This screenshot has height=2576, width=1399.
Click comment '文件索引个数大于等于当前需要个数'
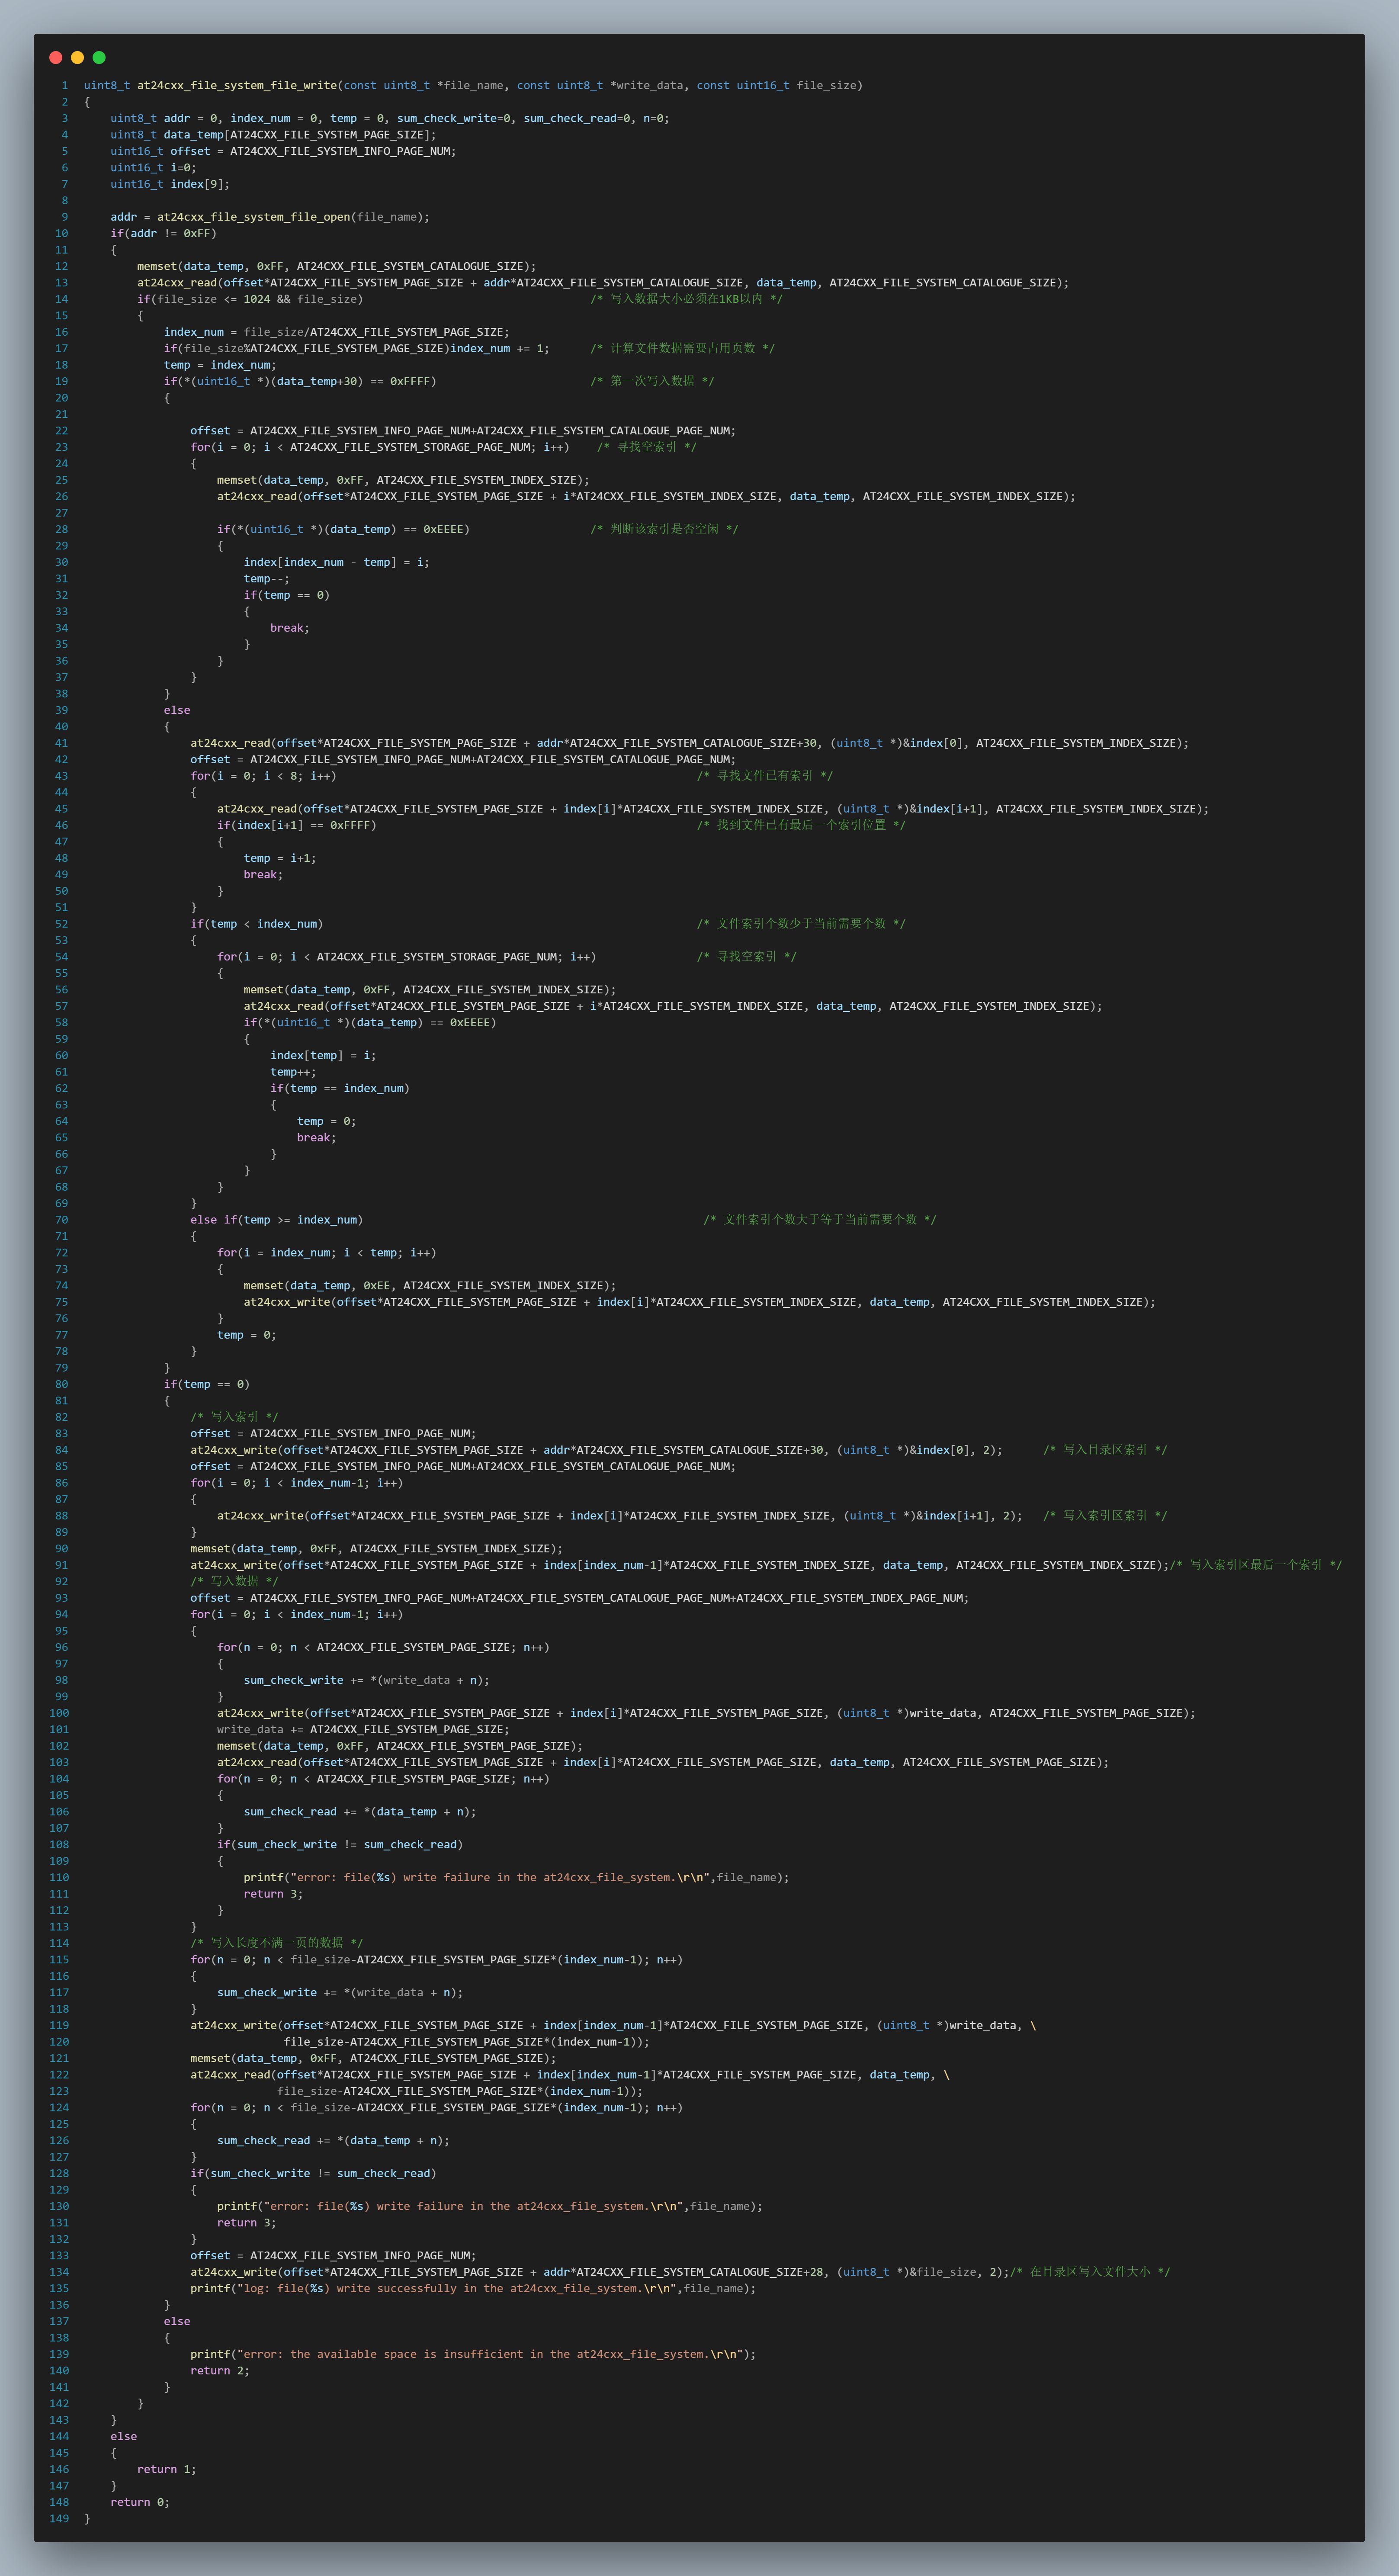point(820,1220)
